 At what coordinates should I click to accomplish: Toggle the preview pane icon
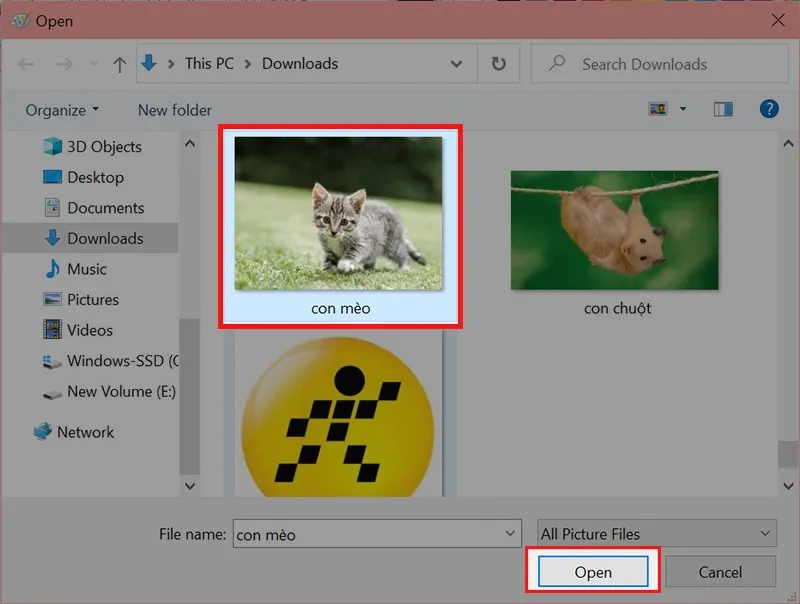pyautogui.click(x=723, y=109)
